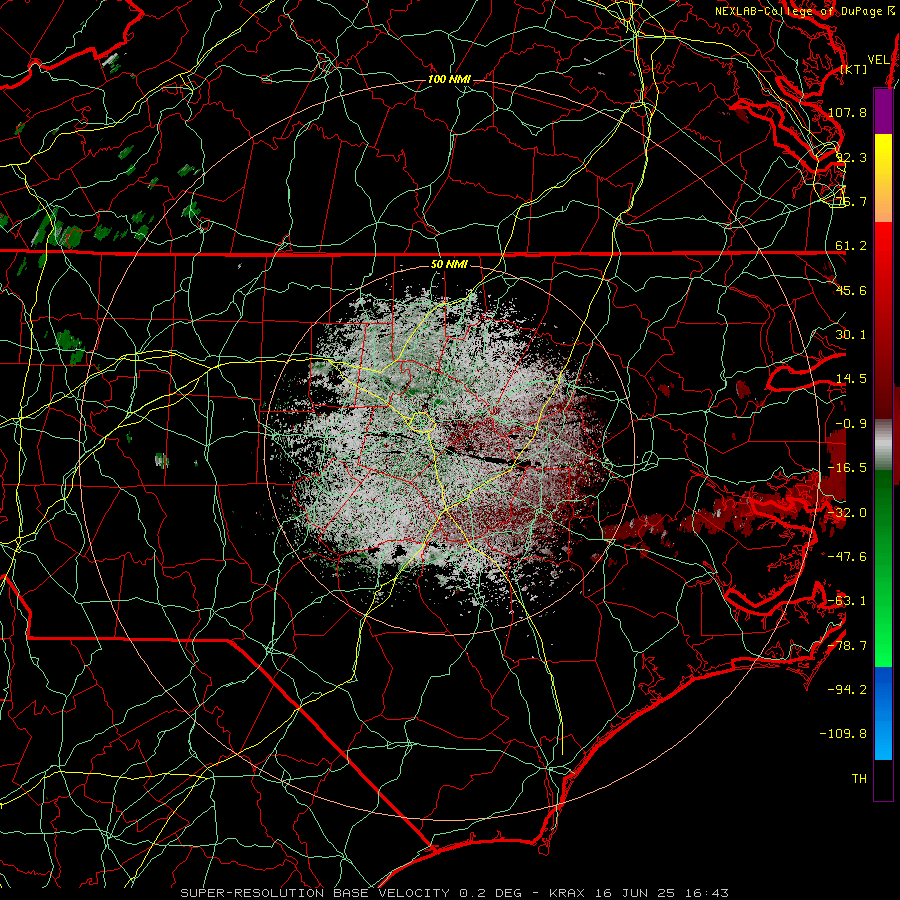Select the 14.5 value on the velocity scale
Image resolution: width=900 pixels, height=900 pixels.
[851, 379]
